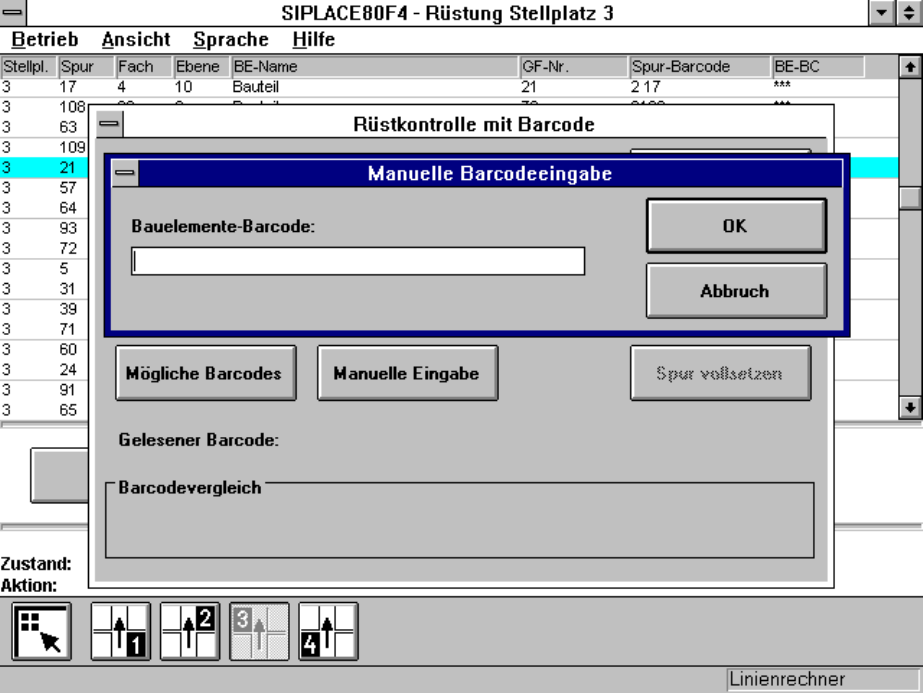Click the Bauteil cell in first row
The image size is (923, 693).
(x=255, y=87)
